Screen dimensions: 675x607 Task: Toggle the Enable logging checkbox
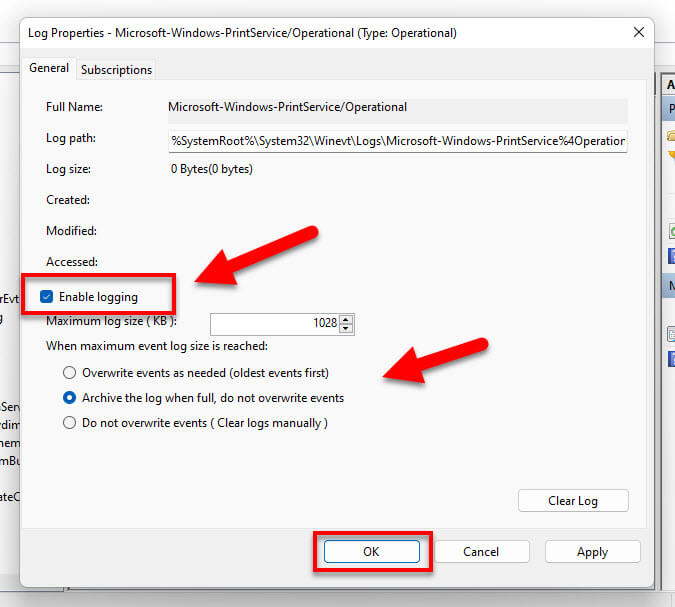46,297
